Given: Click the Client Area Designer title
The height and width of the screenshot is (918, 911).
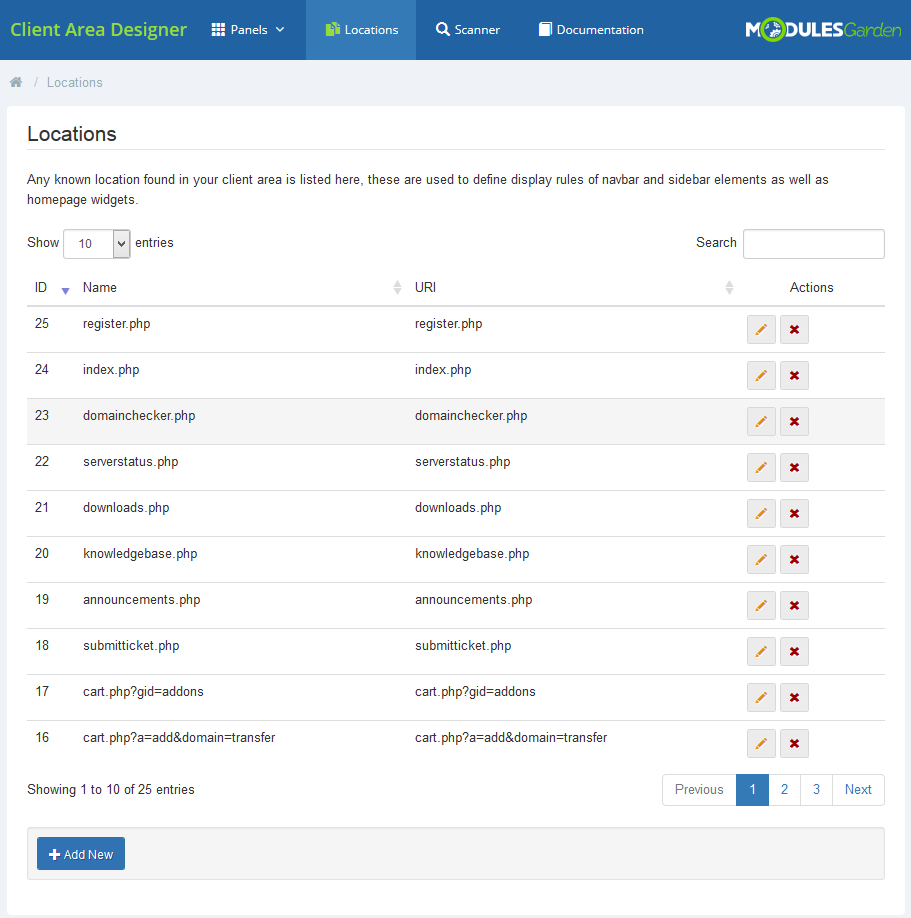Looking at the screenshot, I should tap(98, 30).
